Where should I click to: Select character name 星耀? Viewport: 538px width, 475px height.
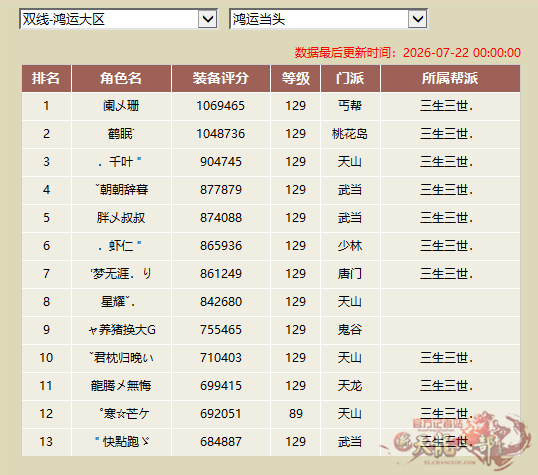(118, 302)
